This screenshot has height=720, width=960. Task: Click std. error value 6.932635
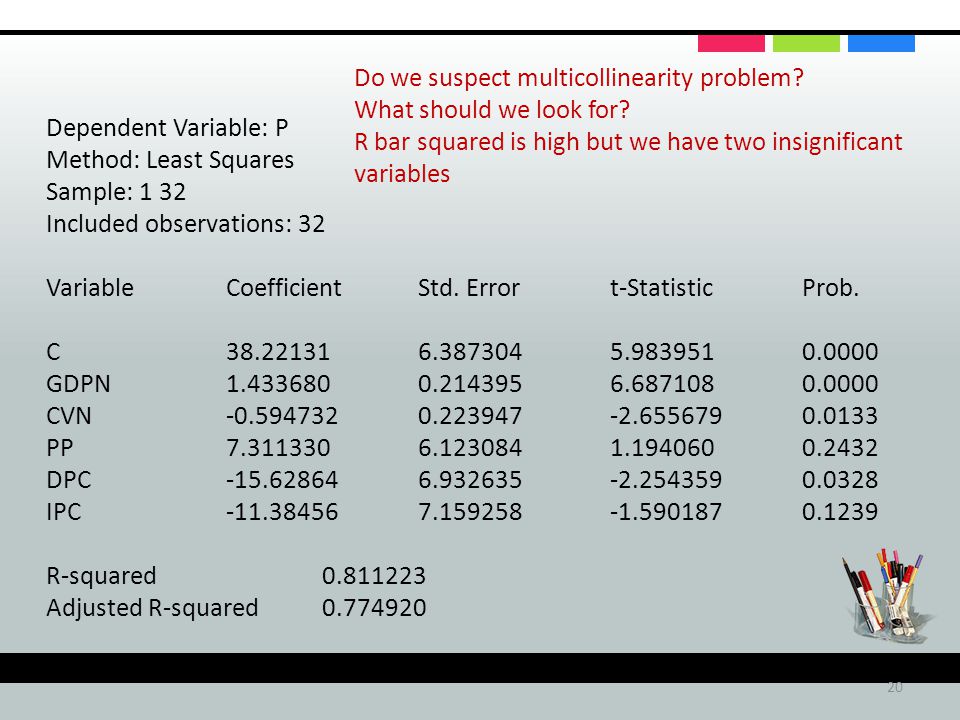pos(470,479)
